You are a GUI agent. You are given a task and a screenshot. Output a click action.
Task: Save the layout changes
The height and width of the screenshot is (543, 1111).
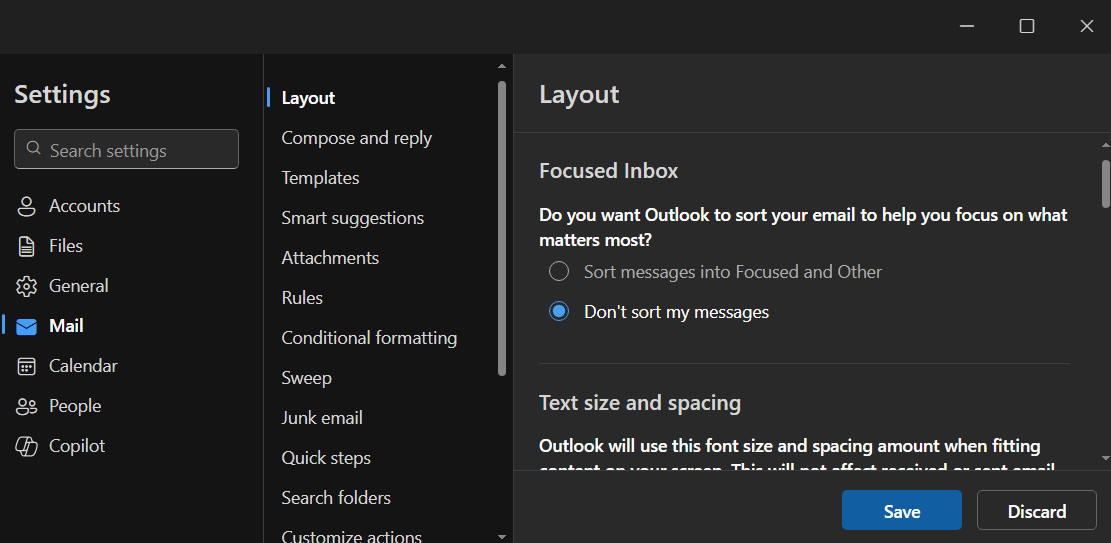(901, 510)
